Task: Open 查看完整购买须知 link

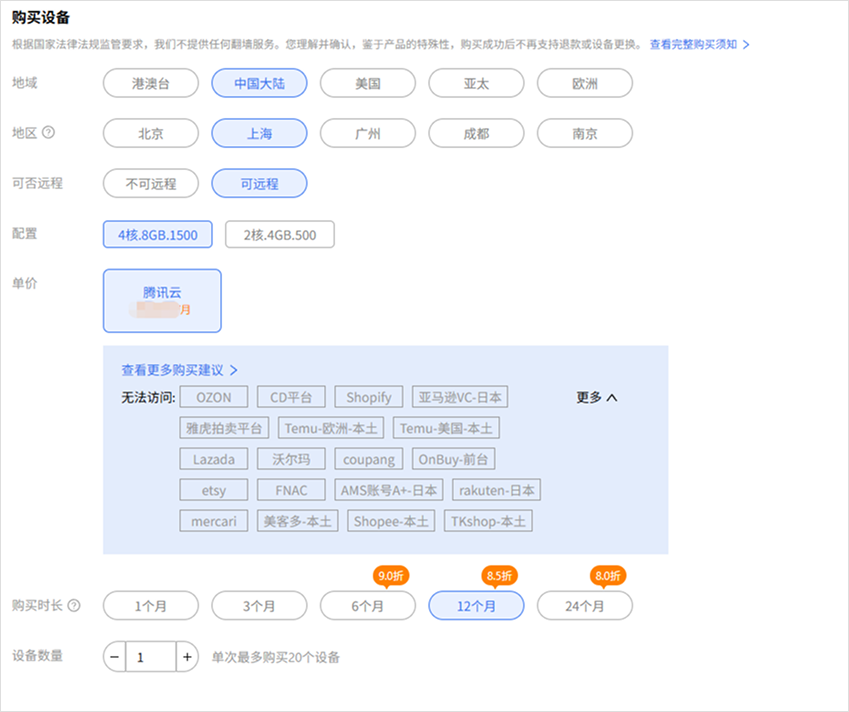Action: point(699,44)
